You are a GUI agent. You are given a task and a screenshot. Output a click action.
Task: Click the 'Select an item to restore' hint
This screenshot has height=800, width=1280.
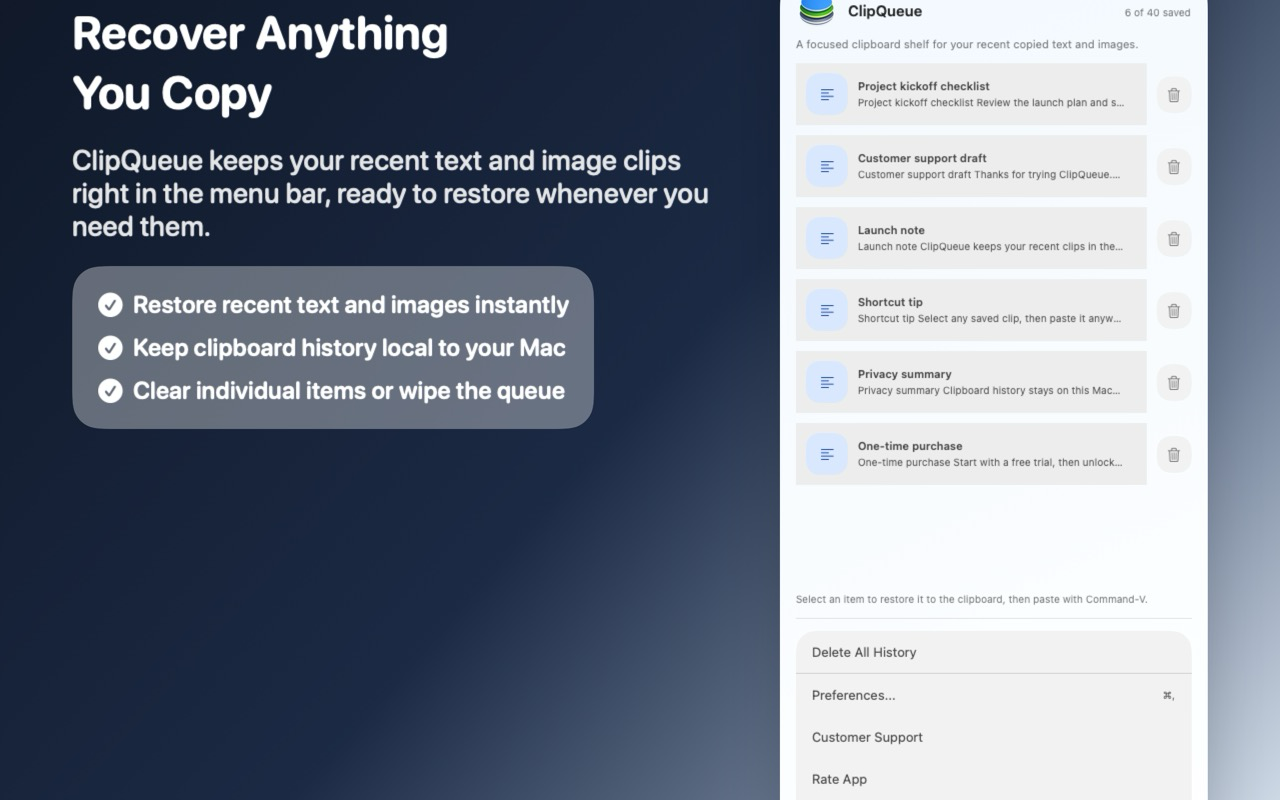[x=972, y=600]
